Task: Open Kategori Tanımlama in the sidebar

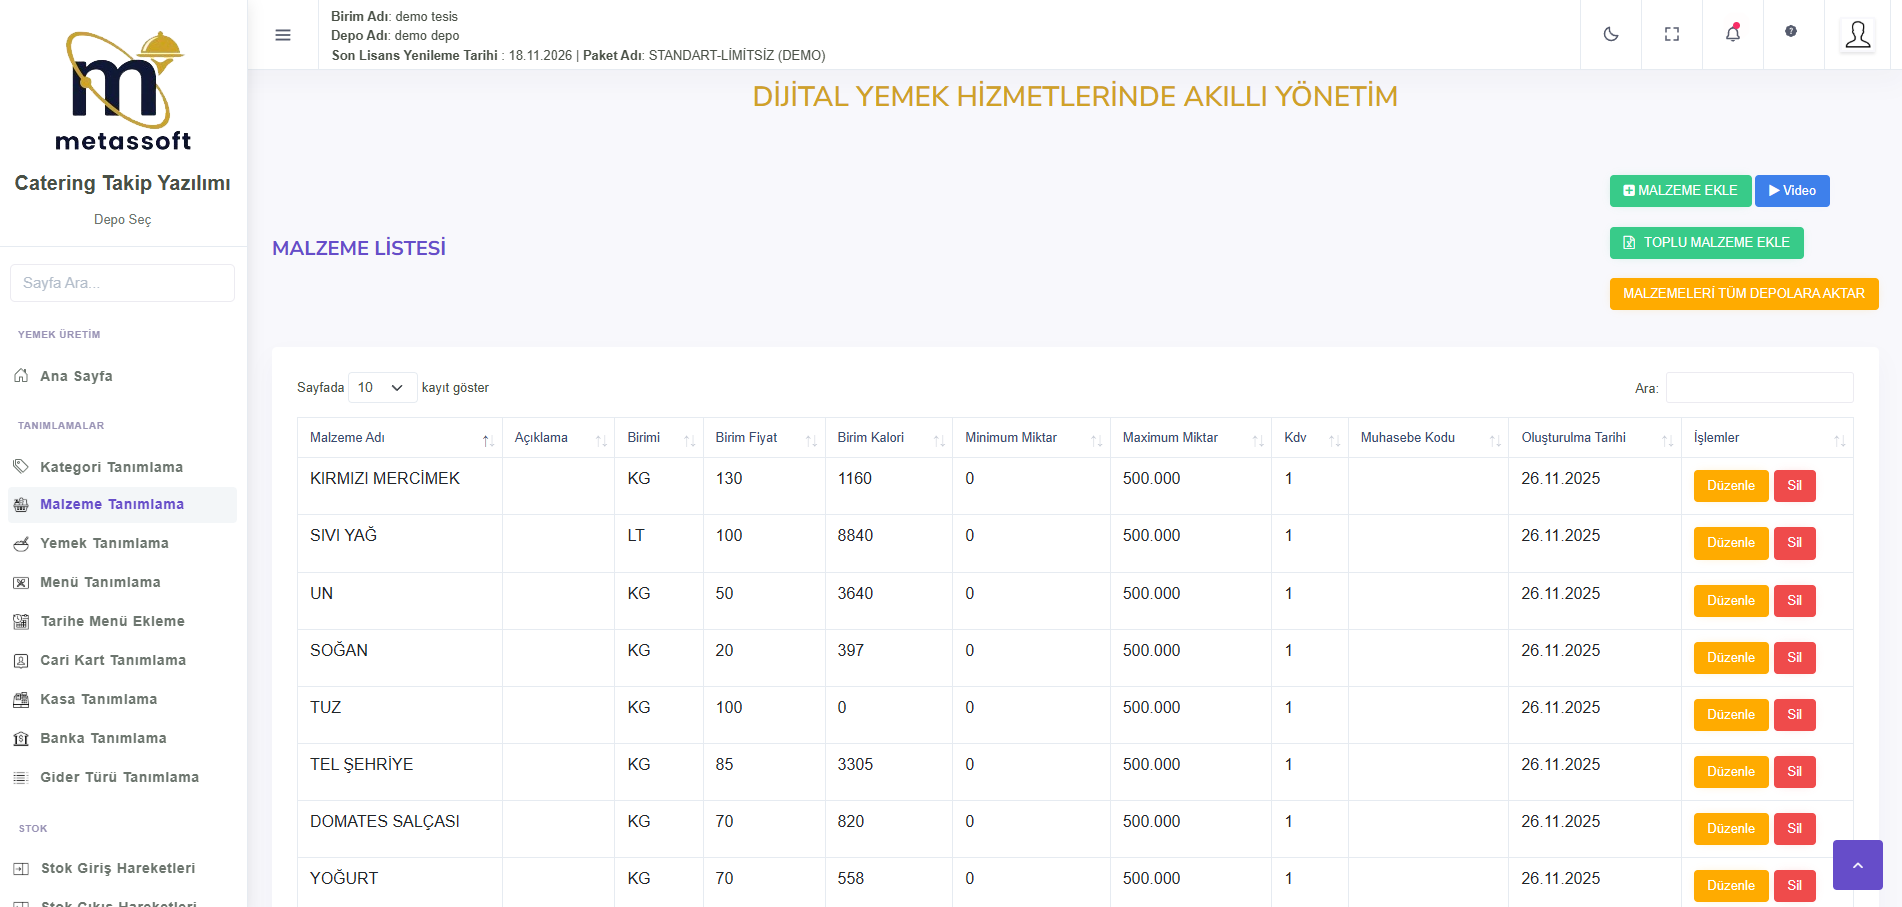Action: (x=111, y=467)
